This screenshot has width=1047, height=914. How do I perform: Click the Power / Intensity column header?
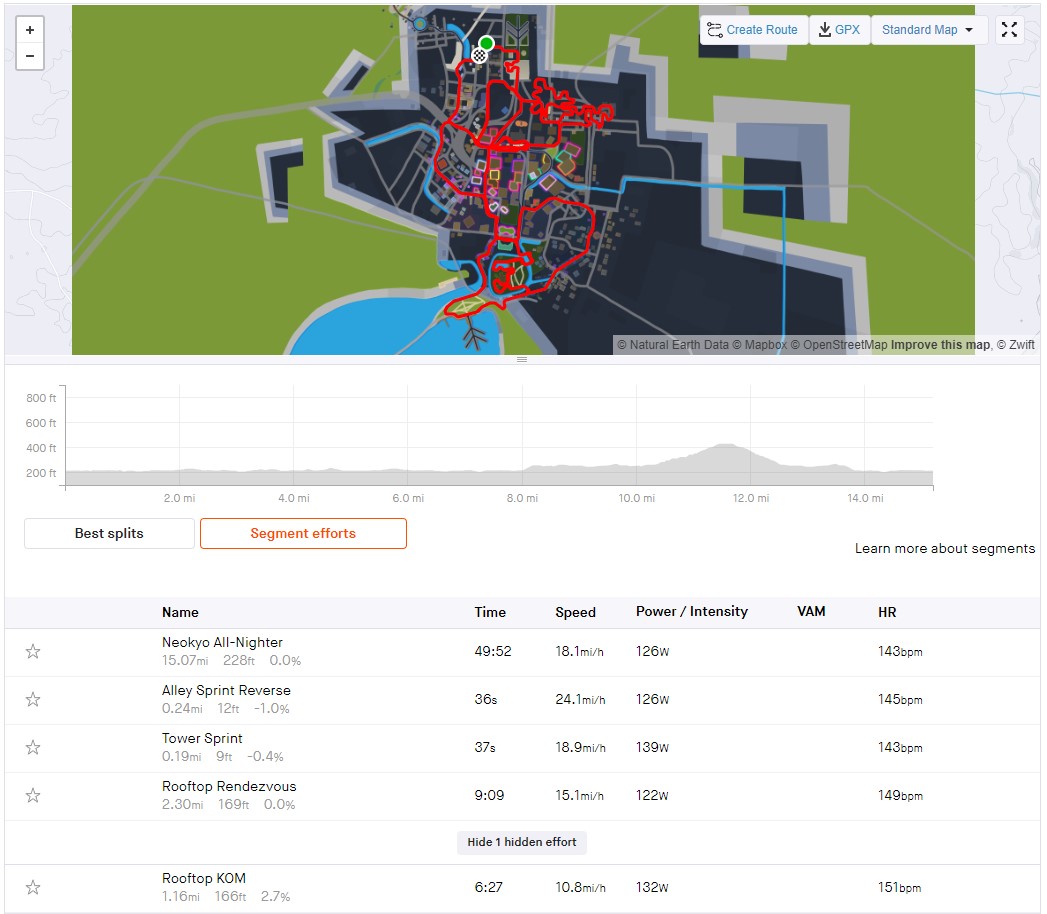tap(692, 612)
